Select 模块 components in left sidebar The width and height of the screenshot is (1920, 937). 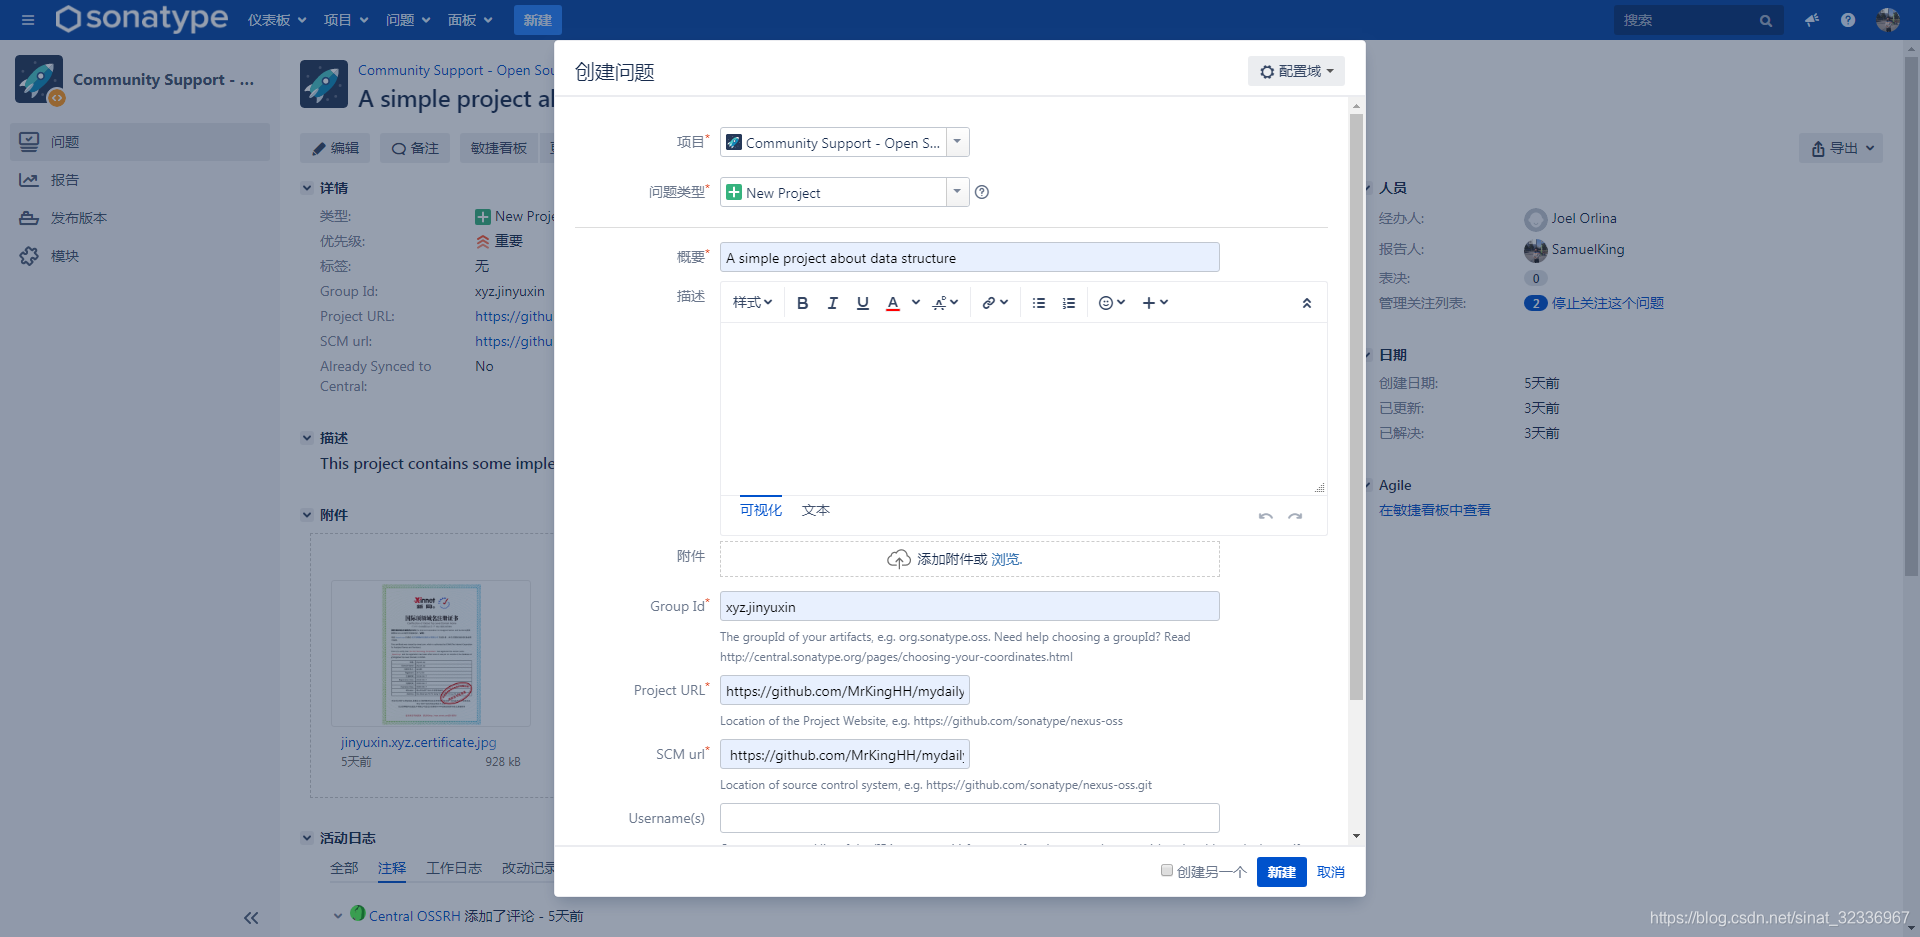pos(140,256)
